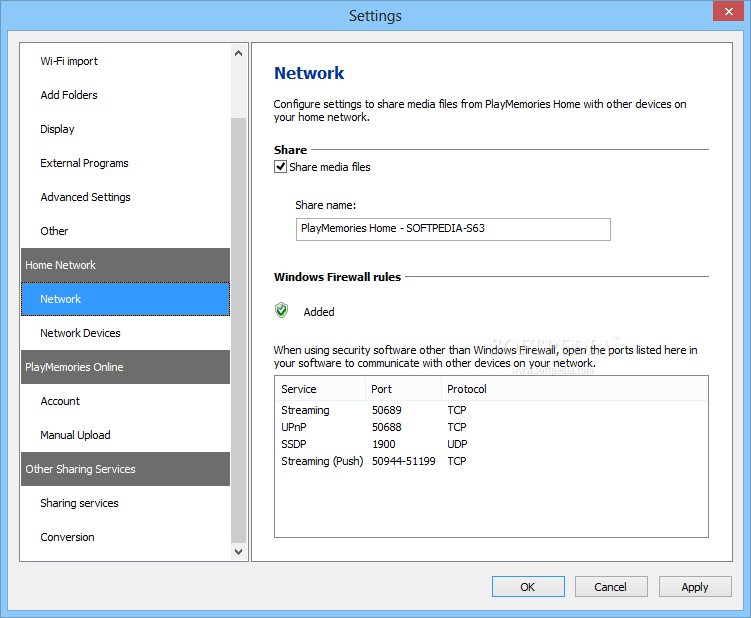Screen dimensions: 751x618
Task: Select the UPnP service row
Action: point(491,427)
